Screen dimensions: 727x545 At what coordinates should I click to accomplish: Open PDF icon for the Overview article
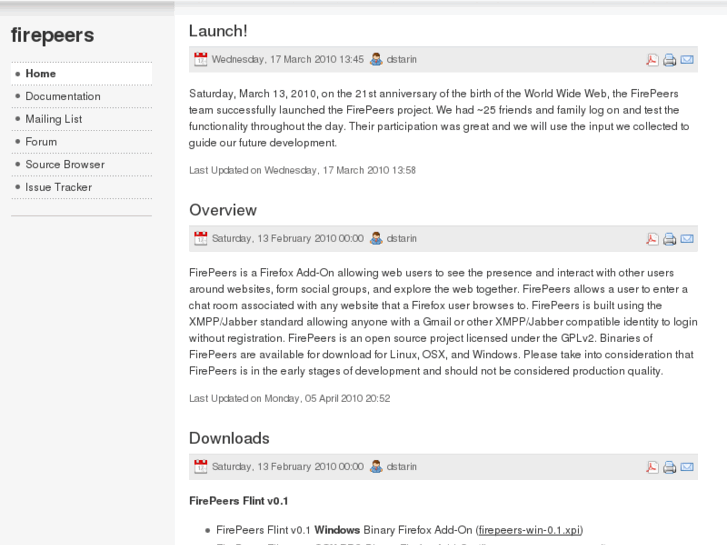652,239
